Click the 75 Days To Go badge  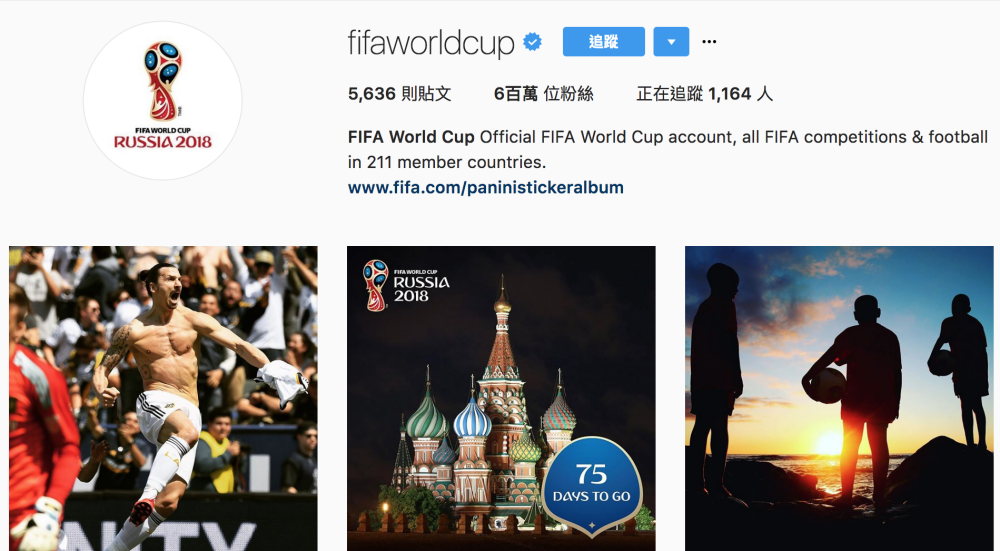tap(591, 485)
